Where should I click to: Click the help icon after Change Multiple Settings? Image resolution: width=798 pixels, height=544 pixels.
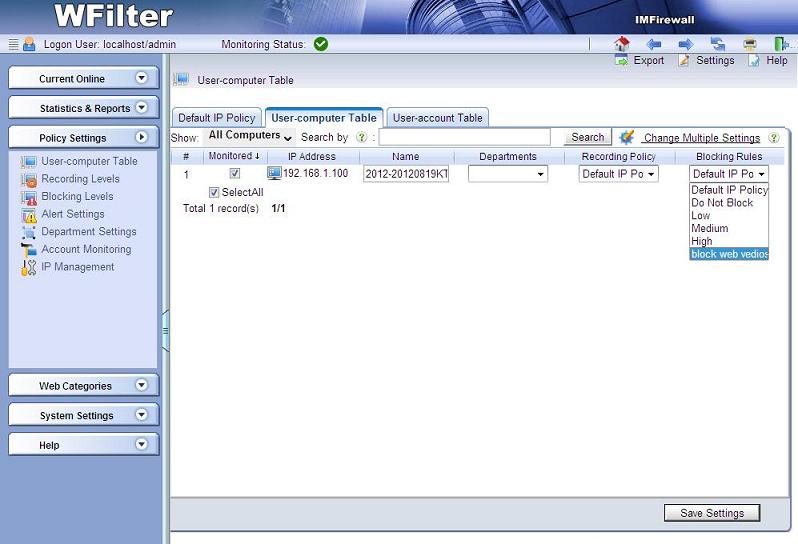(774, 137)
